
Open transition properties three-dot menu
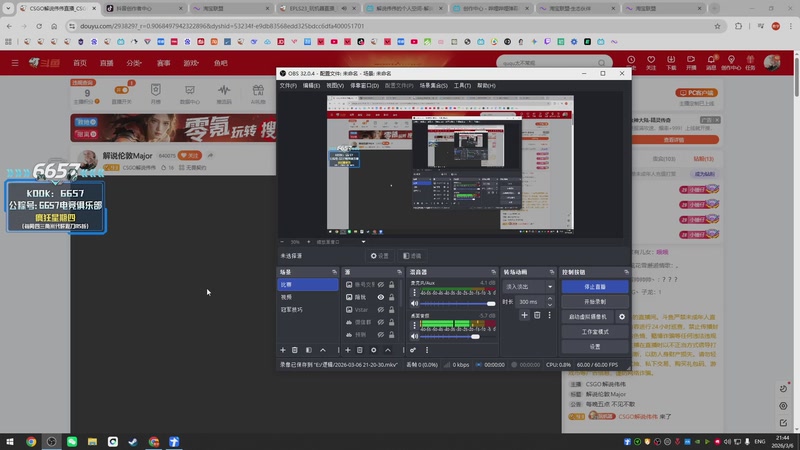549,315
